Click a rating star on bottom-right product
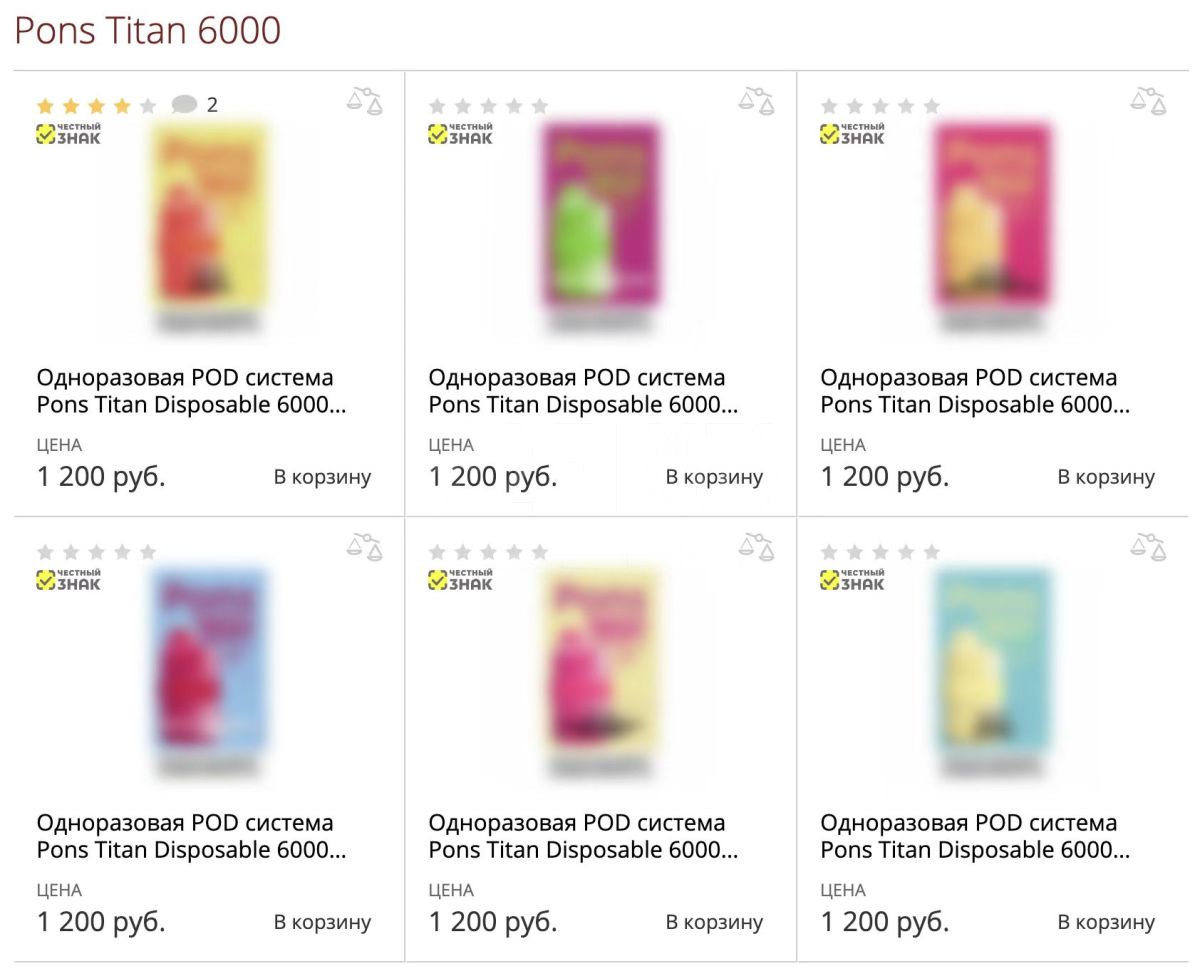 [880, 550]
